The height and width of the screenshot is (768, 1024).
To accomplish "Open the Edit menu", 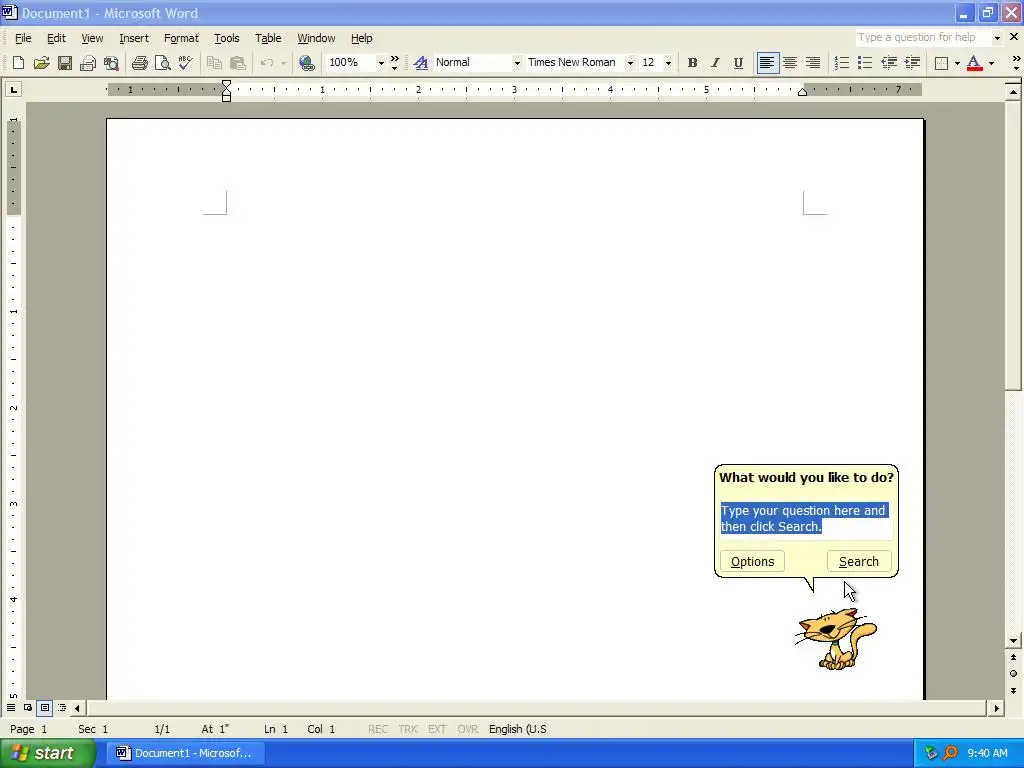I will coord(56,38).
